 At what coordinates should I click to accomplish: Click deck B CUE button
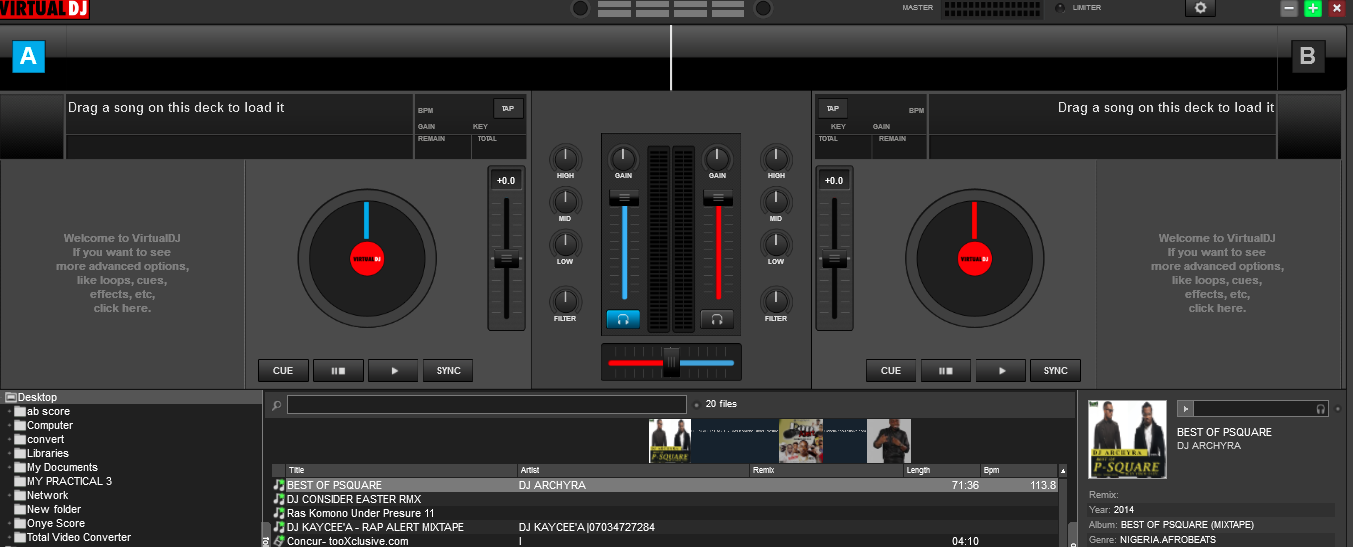891,371
